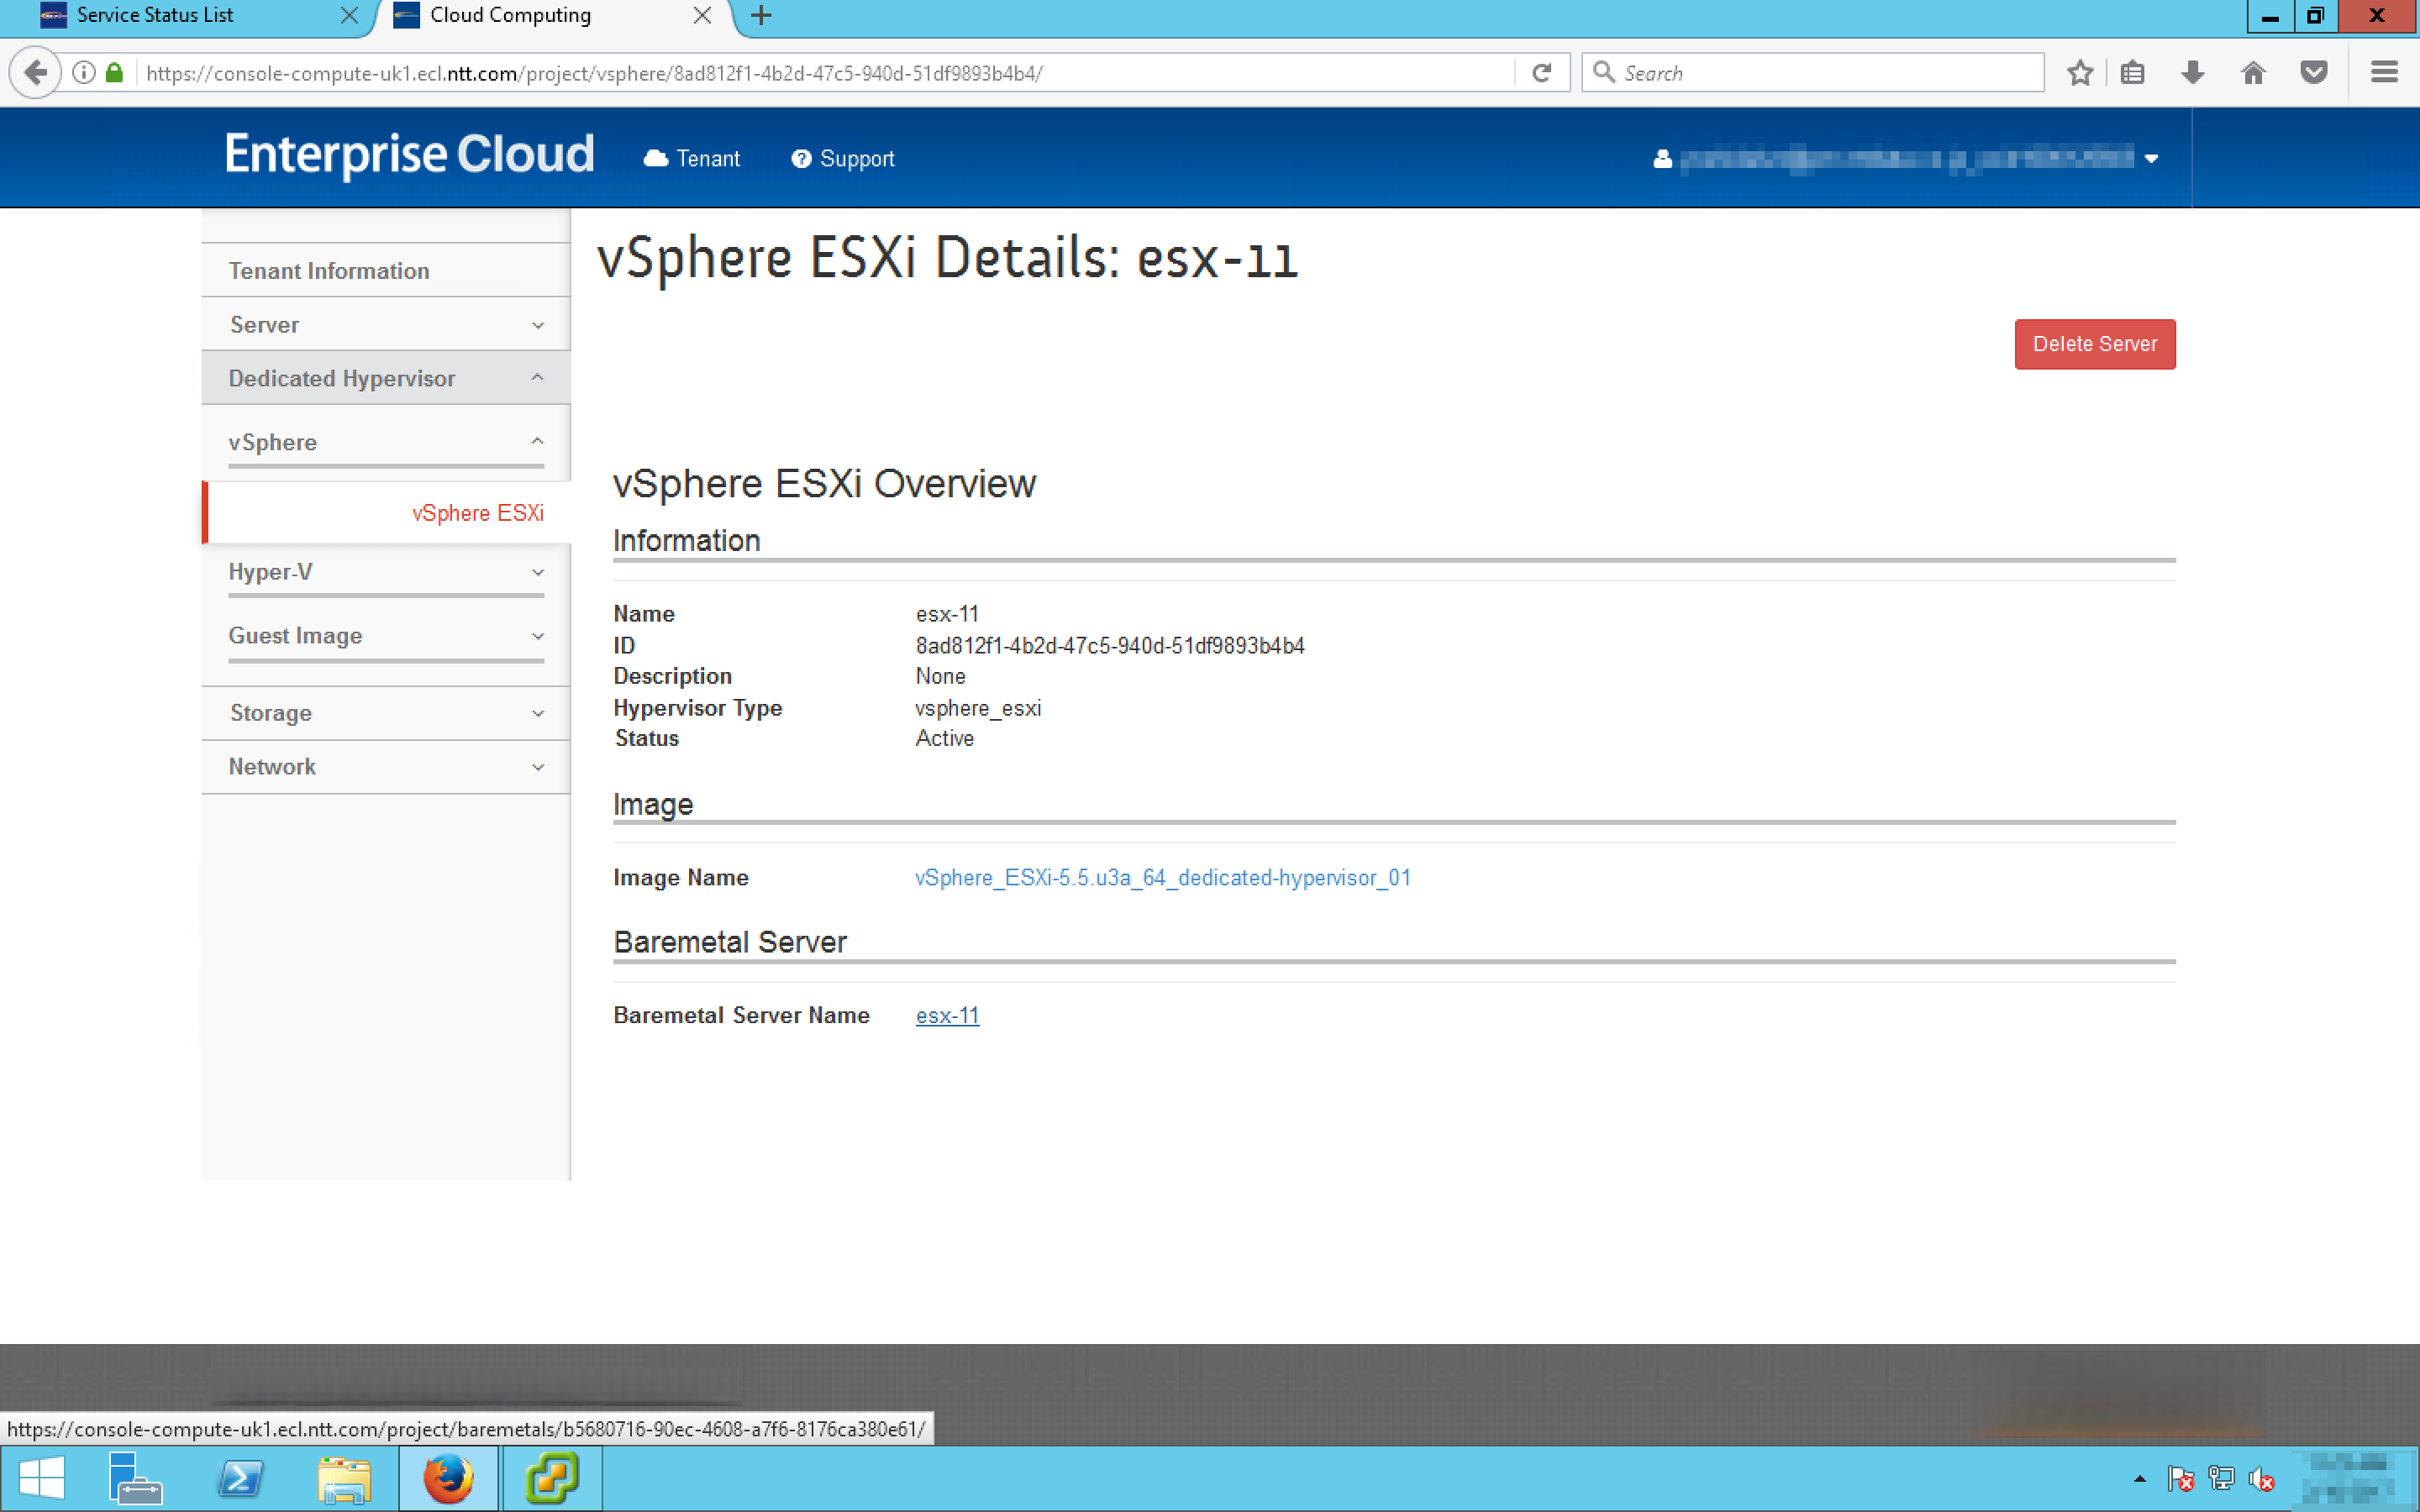Open the Firefox hamburger menu

[2384, 73]
